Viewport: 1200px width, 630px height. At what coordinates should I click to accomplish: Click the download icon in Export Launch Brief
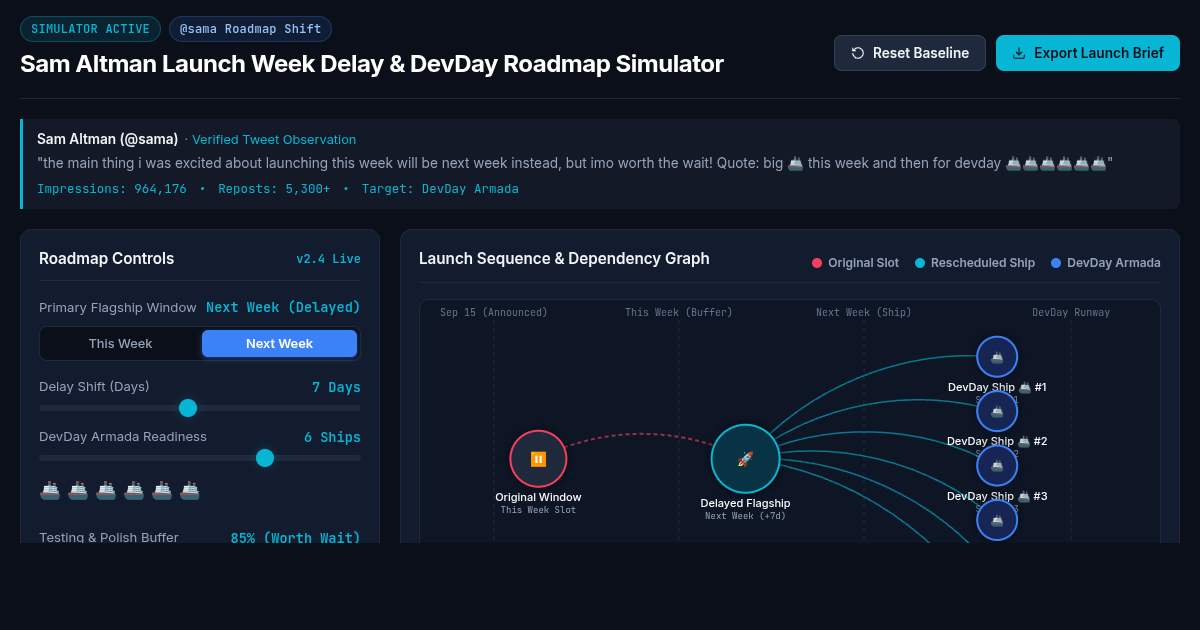click(x=1019, y=53)
